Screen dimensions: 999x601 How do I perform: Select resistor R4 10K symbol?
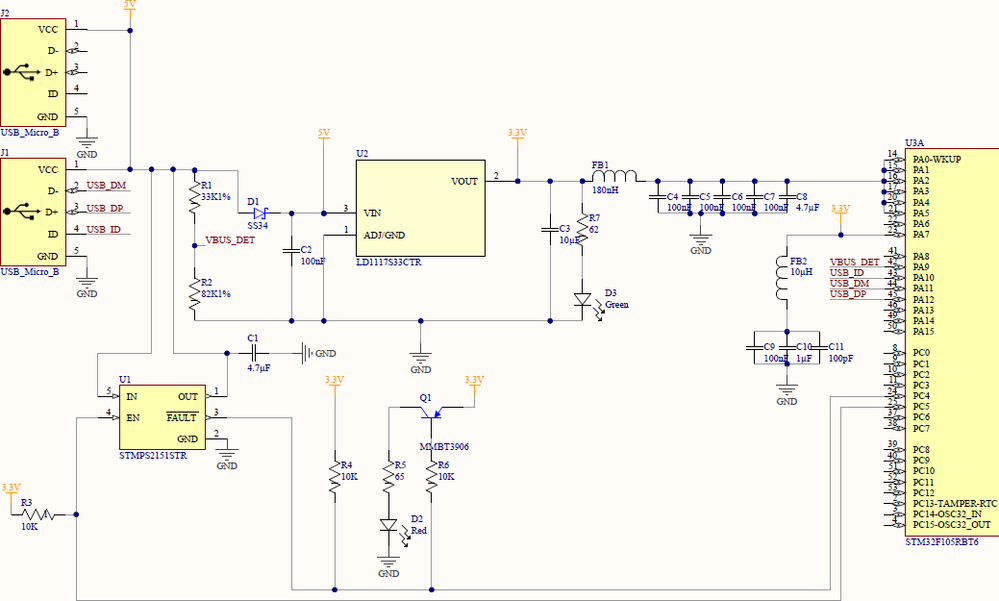335,477
